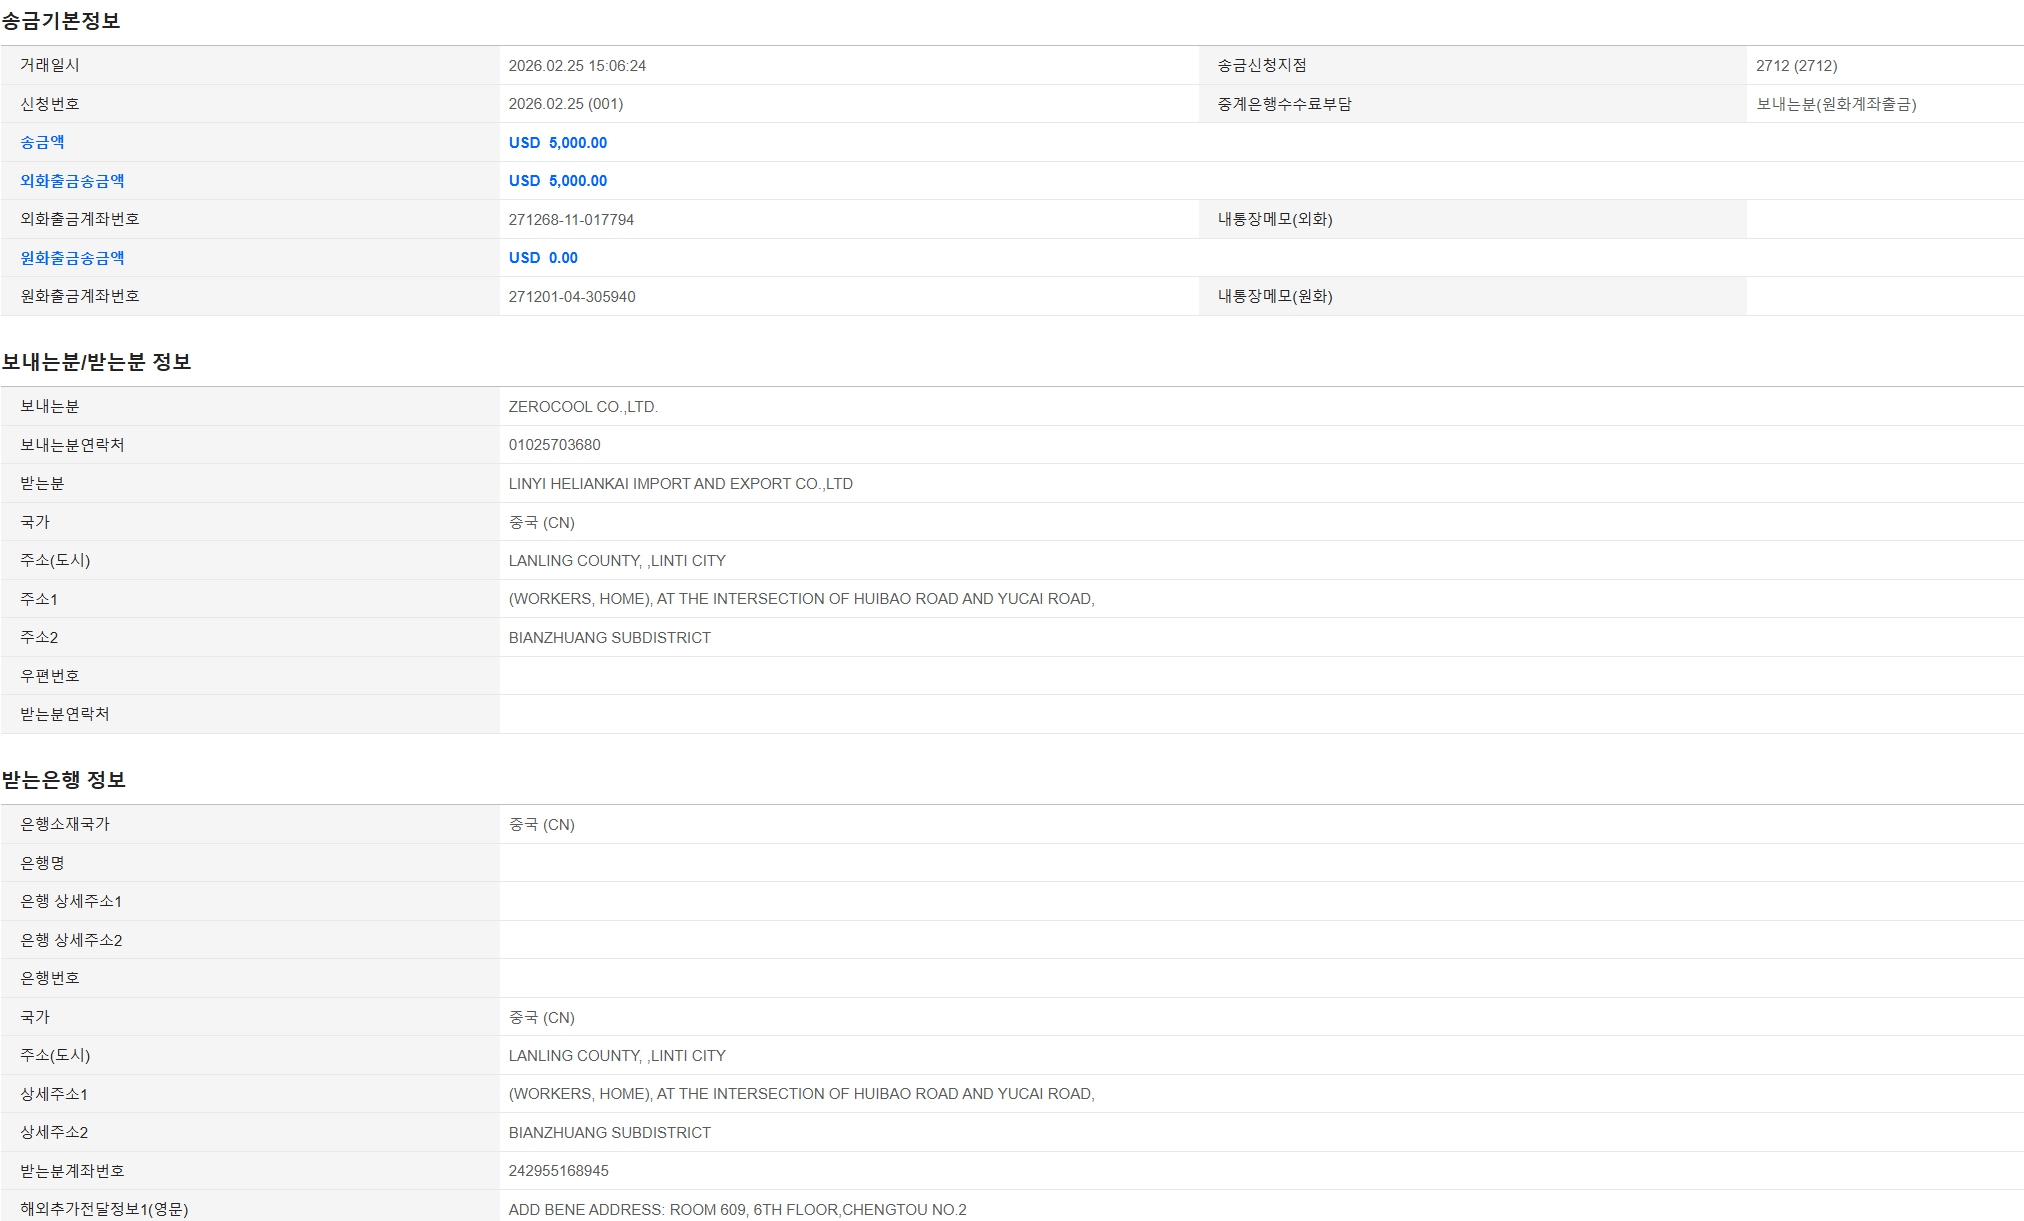2024x1221 pixels.
Task: Click the empty 은행명 value cell
Action: (x=1260, y=863)
